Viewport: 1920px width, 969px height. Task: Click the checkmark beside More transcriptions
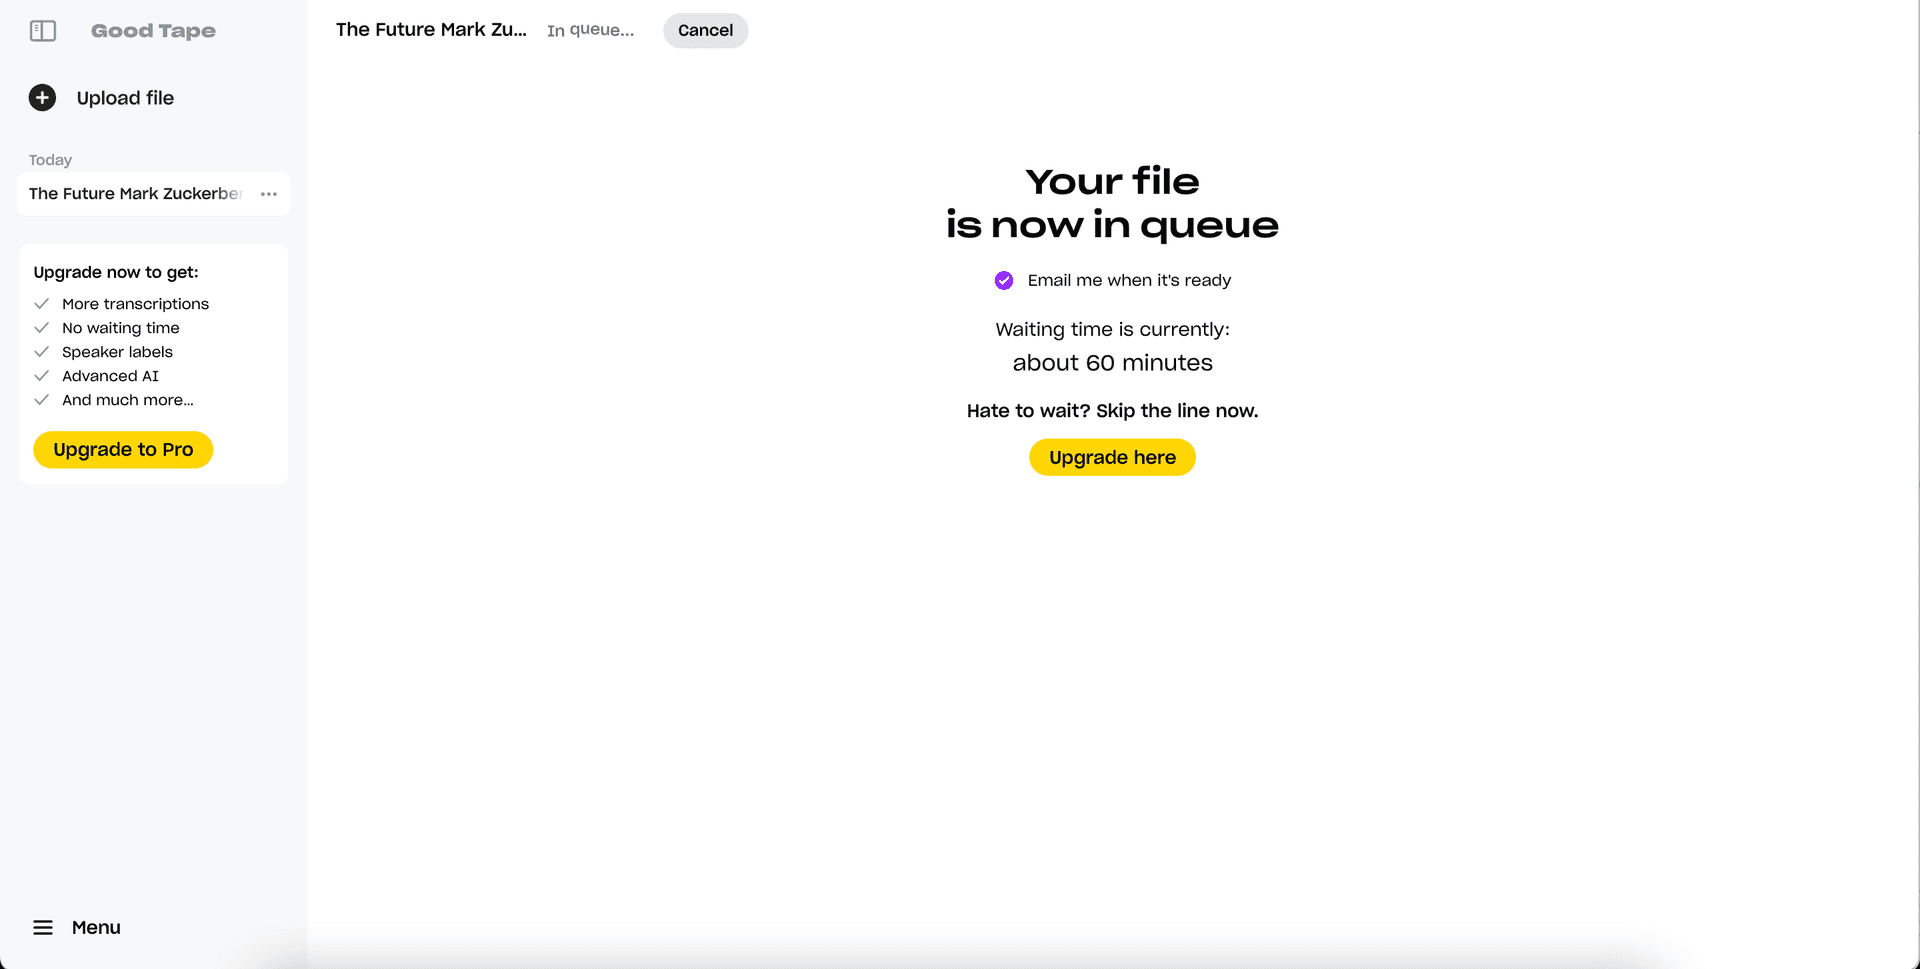click(x=42, y=304)
